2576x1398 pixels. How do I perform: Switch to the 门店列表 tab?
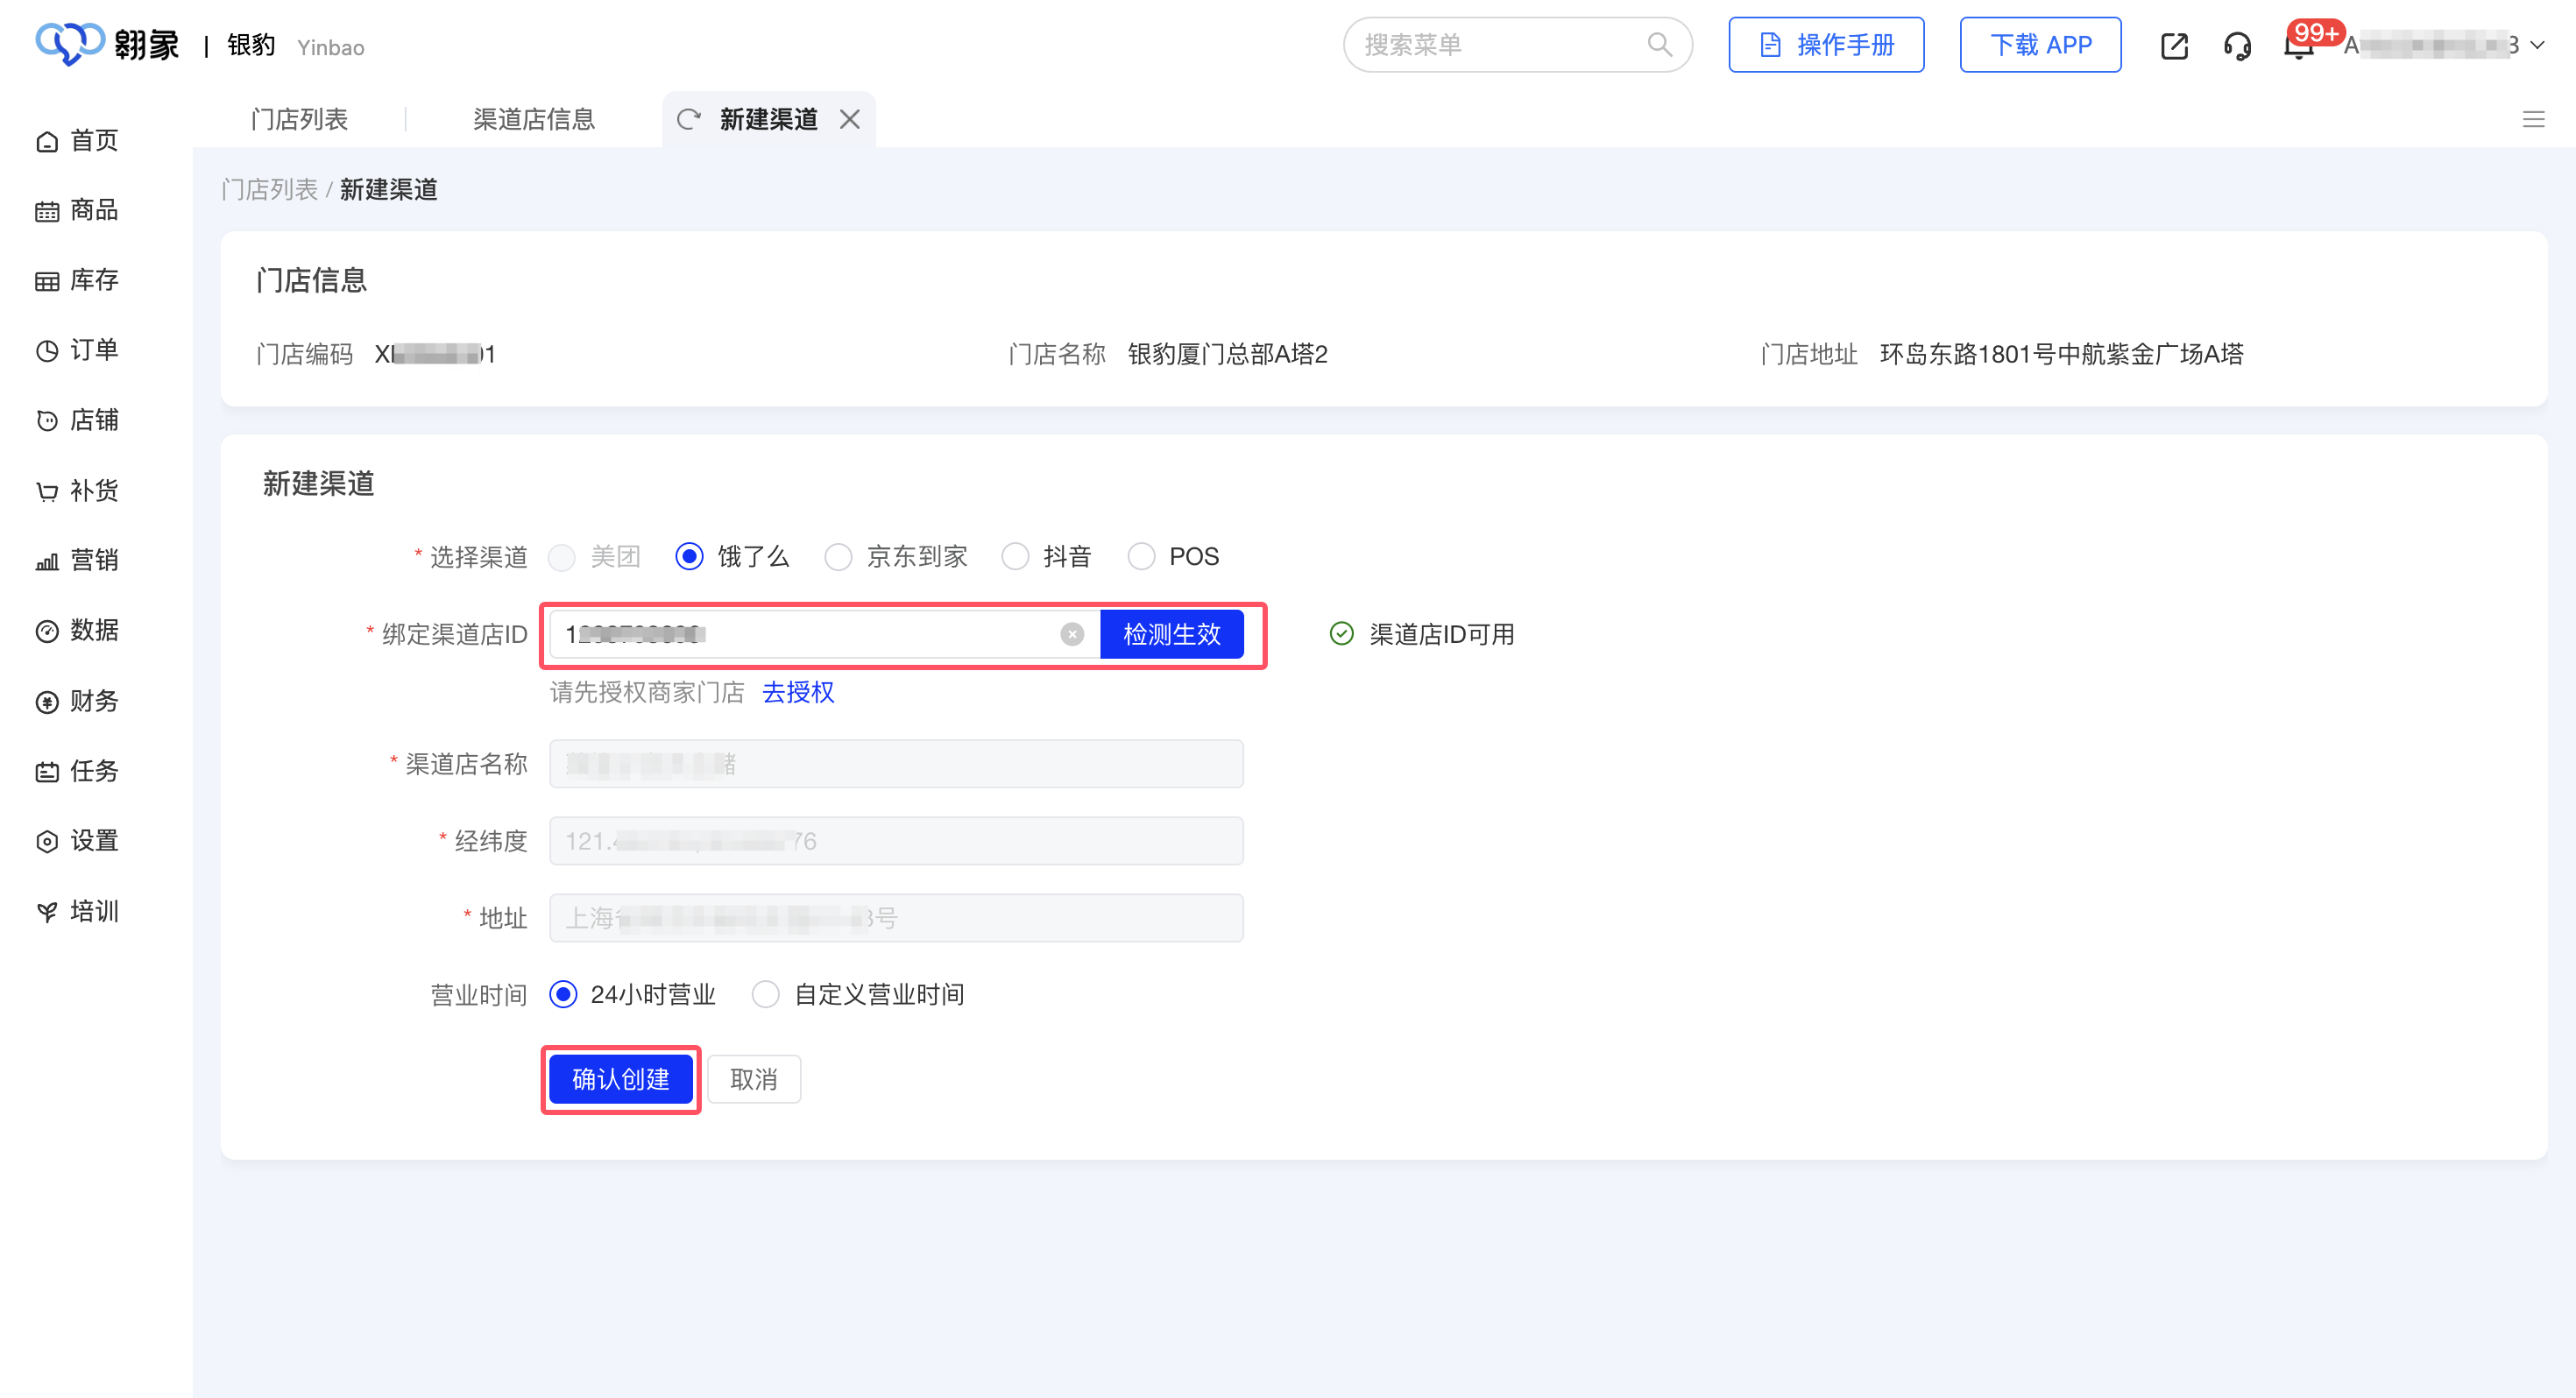[x=299, y=120]
